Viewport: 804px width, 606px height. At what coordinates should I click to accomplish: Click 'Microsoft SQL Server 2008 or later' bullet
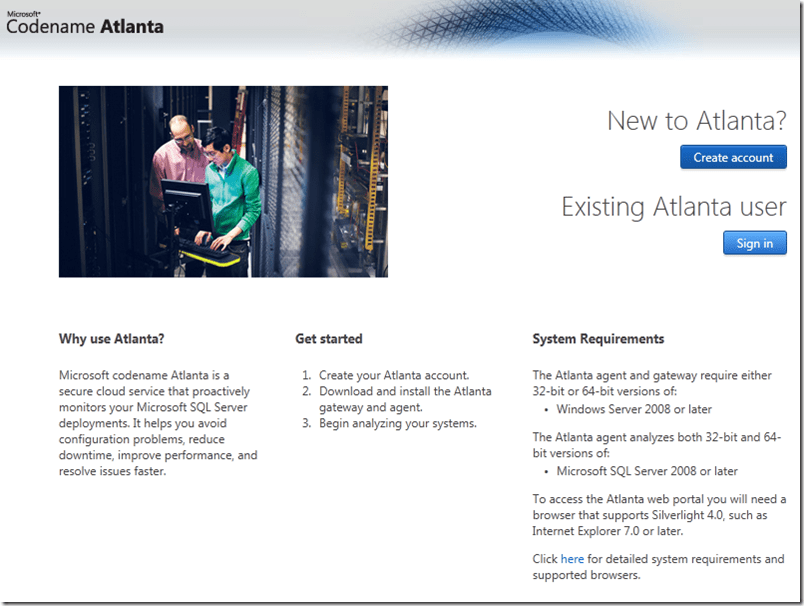[x=647, y=471]
